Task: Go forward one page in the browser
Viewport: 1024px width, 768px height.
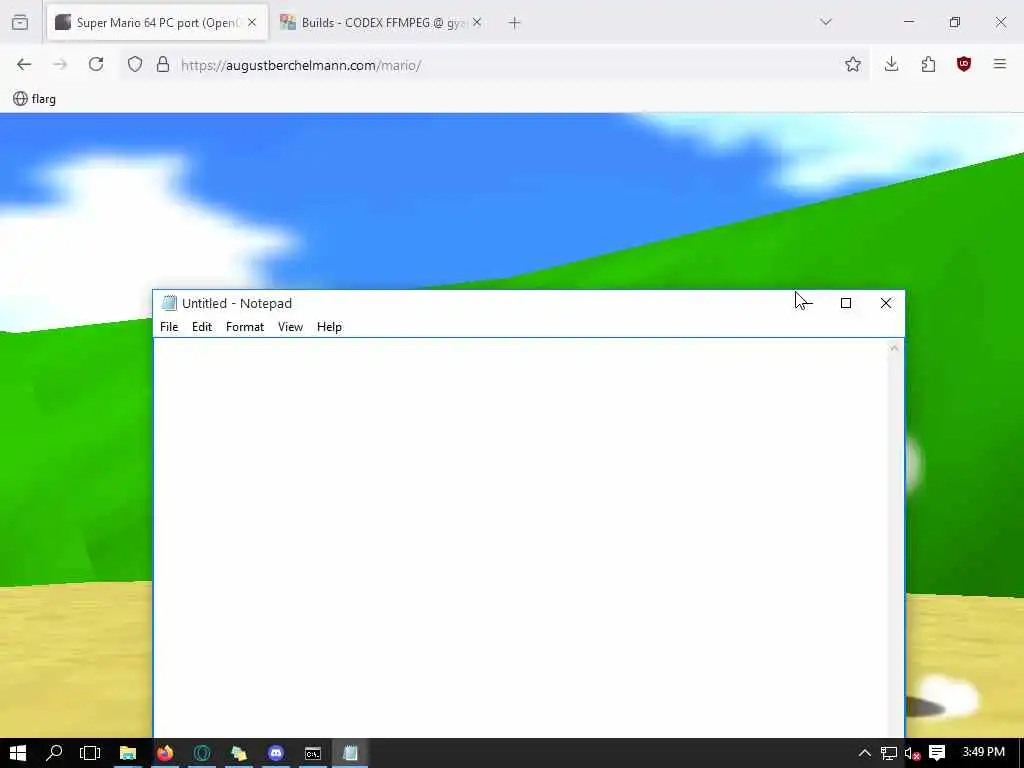Action: [x=60, y=64]
